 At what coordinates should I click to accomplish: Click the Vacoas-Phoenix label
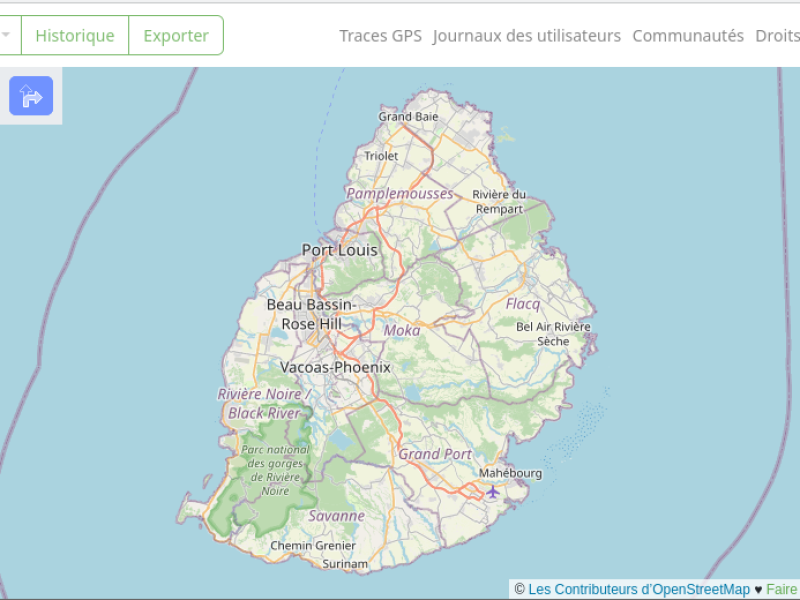335,367
